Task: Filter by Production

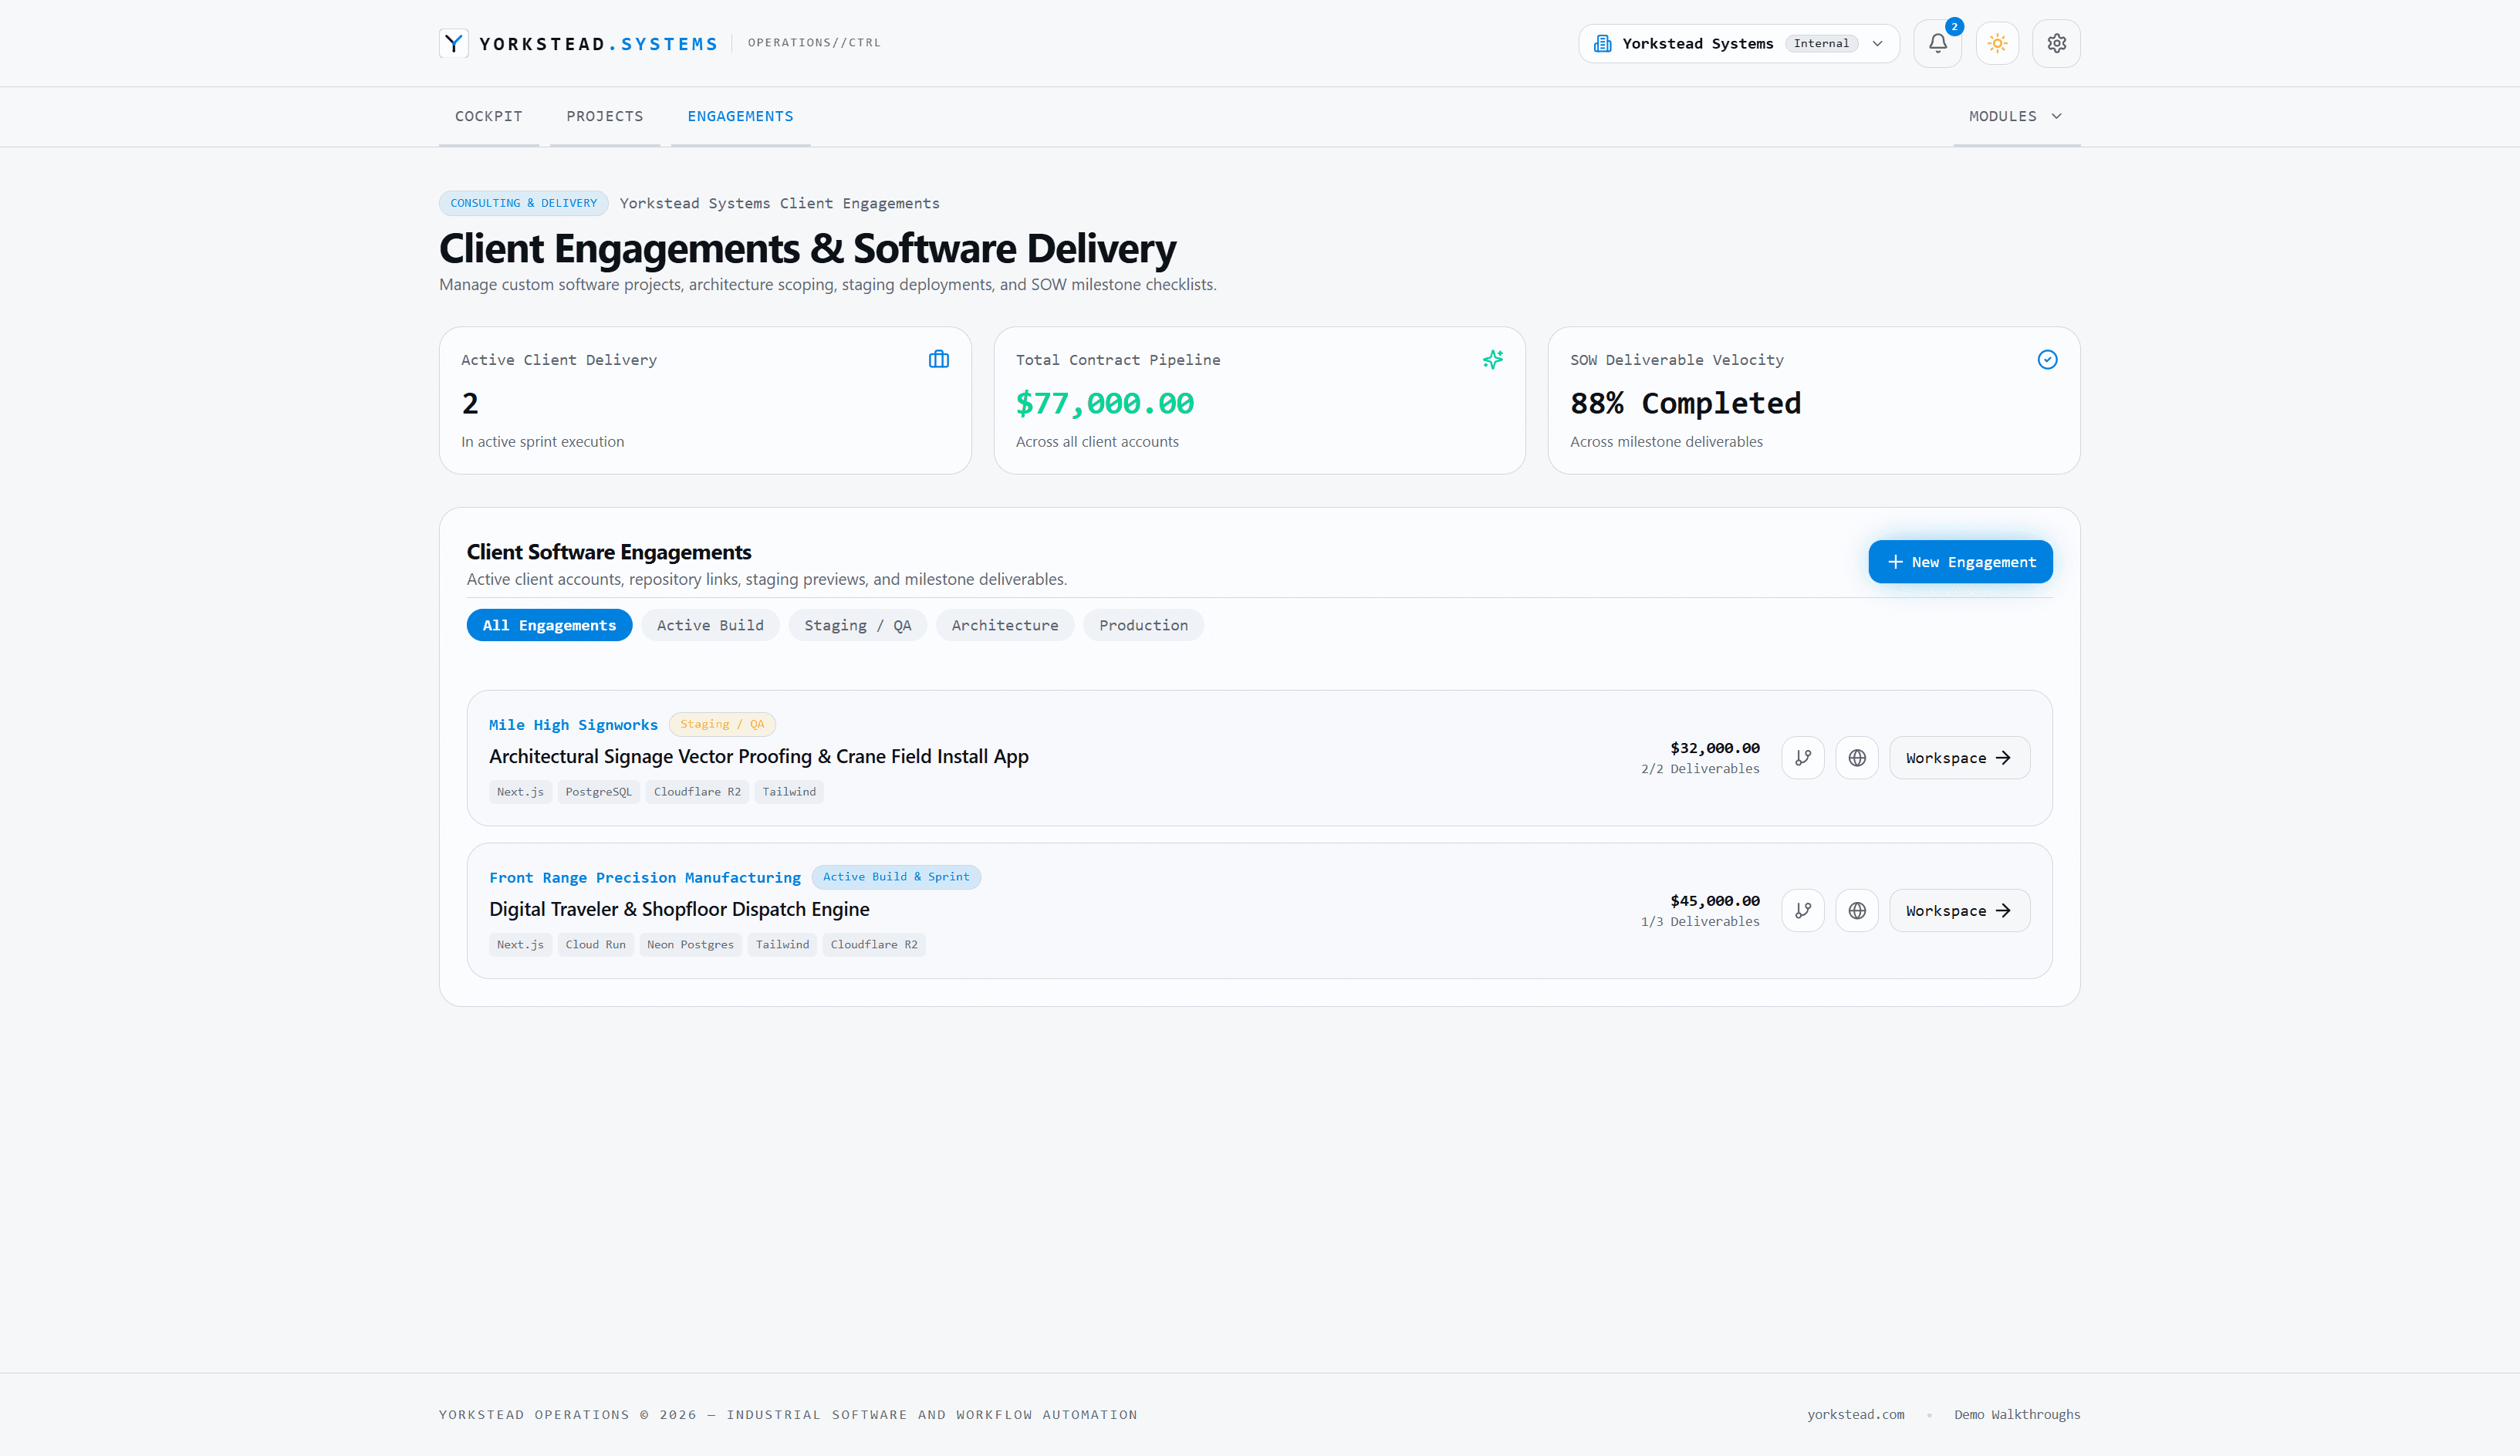Action: (1143, 625)
